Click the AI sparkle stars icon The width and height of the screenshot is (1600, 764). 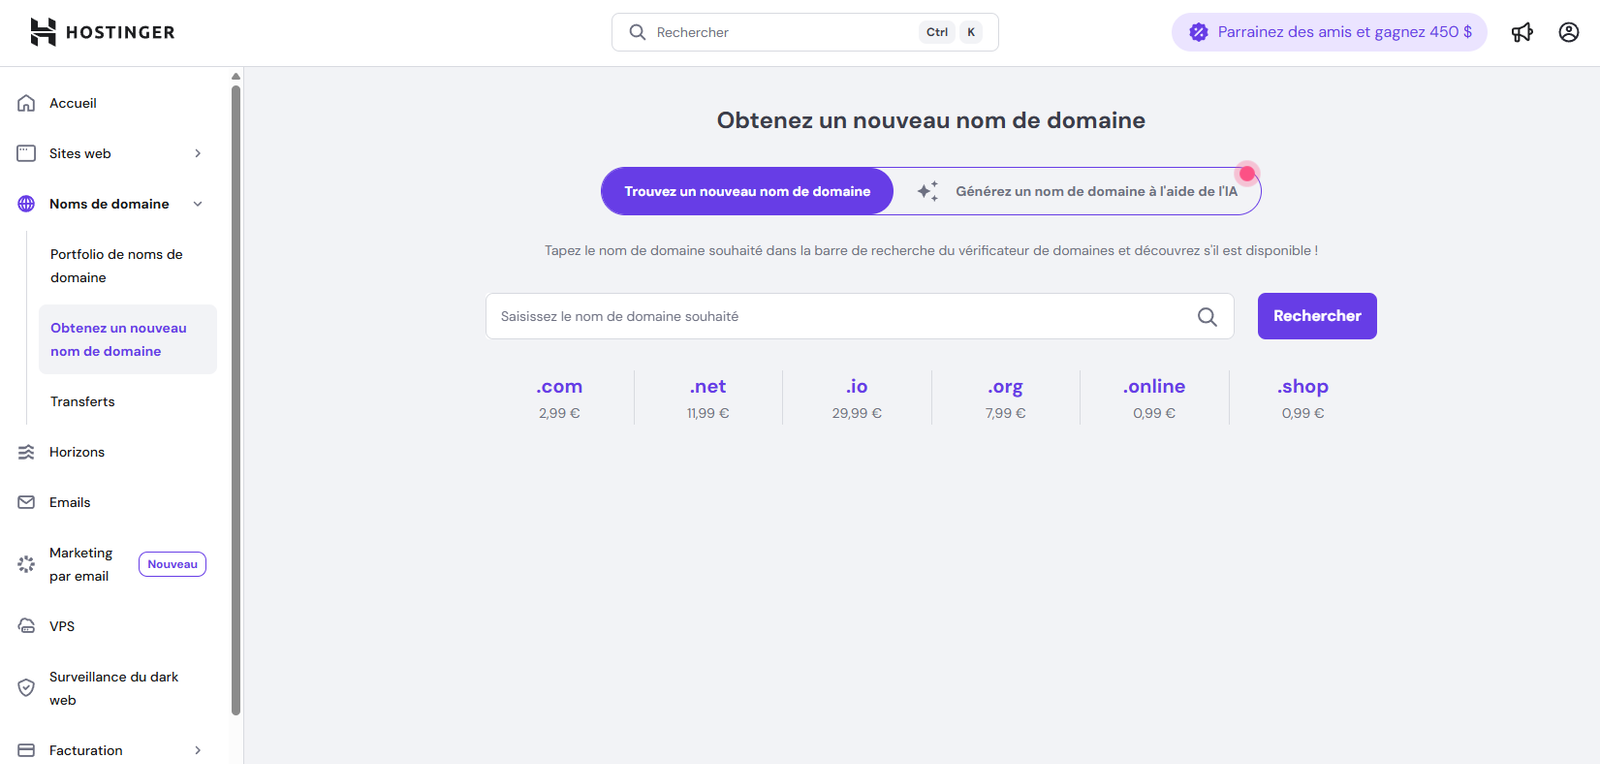click(x=928, y=191)
